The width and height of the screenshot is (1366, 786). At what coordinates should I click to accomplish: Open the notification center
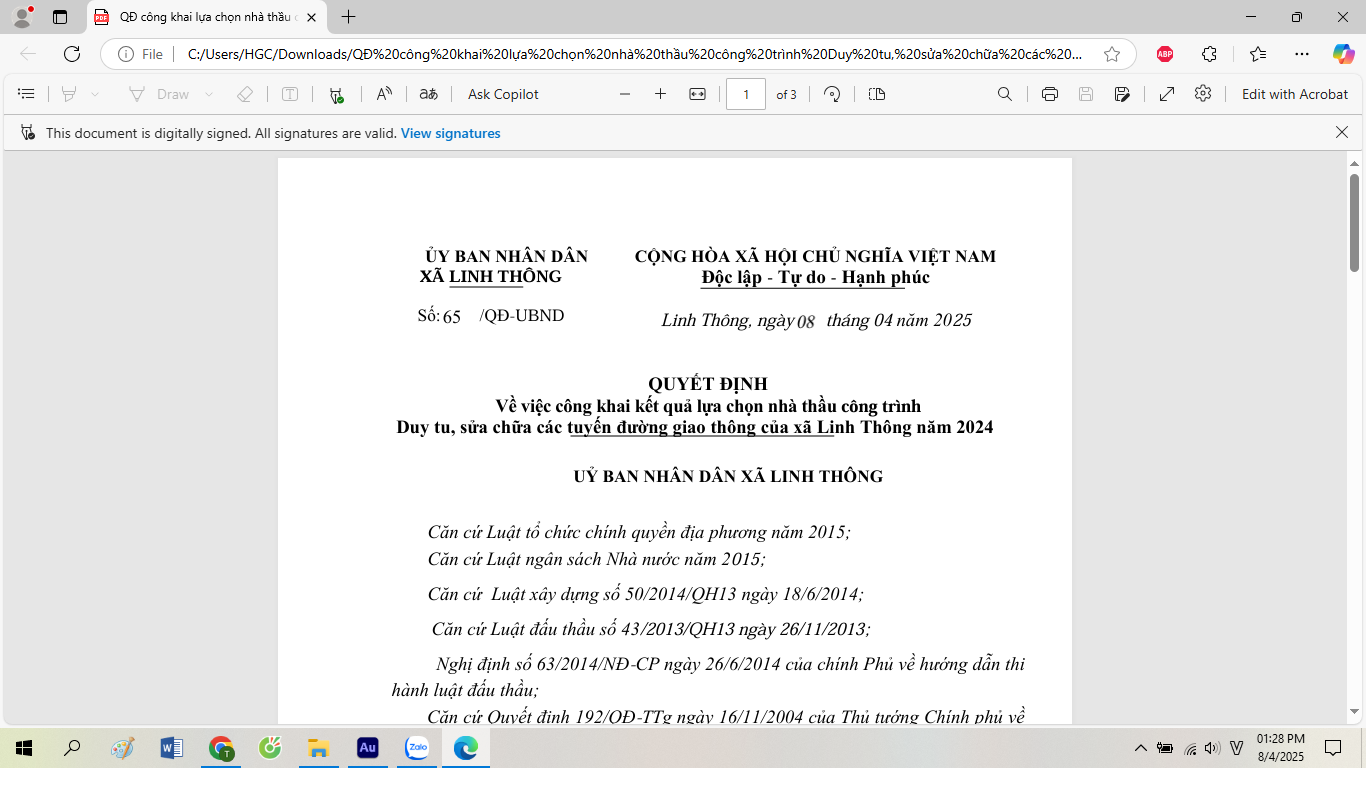tap(1333, 748)
